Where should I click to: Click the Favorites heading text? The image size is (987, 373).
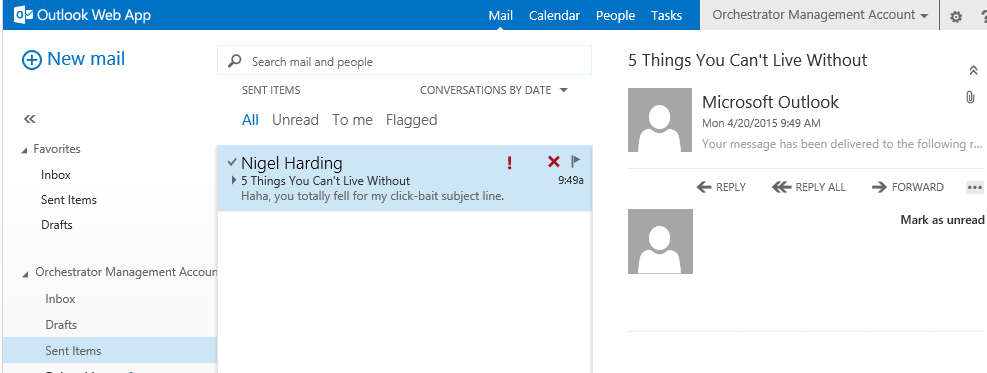click(57, 149)
